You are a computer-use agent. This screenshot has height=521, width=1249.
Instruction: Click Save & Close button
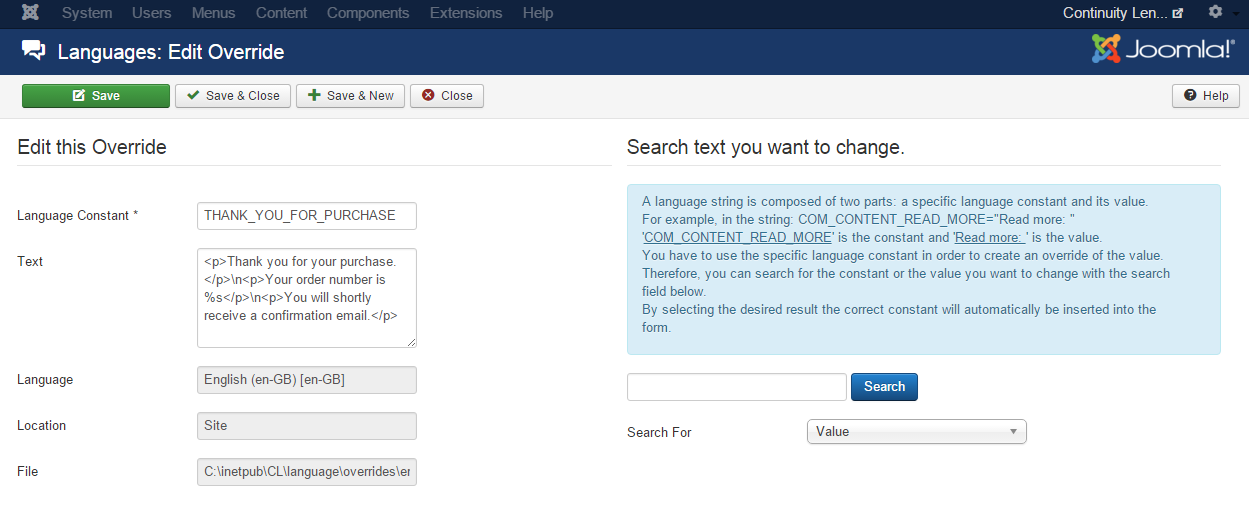point(233,96)
